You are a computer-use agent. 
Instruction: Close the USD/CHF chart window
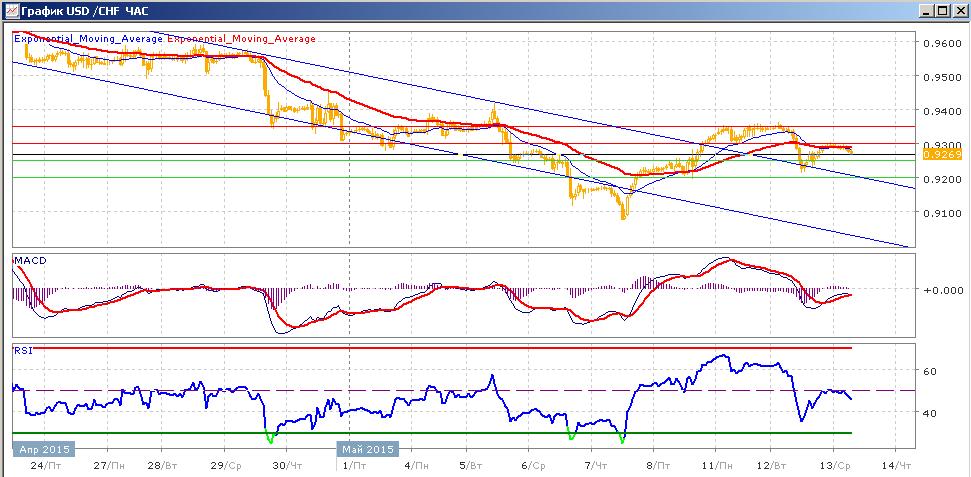click(957, 11)
